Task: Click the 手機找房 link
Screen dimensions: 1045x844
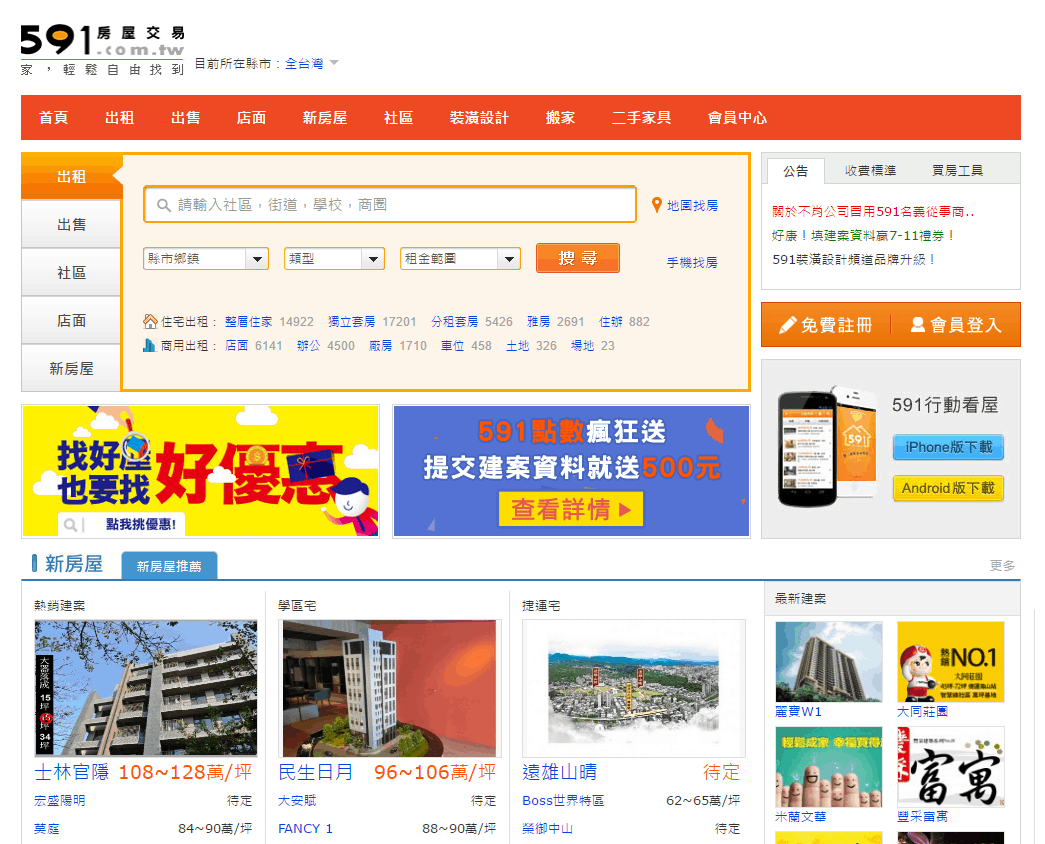Action: tap(692, 263)
